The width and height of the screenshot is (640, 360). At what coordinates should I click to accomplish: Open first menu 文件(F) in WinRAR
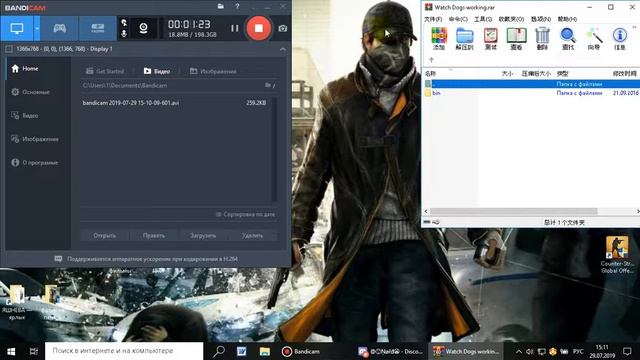click(x=433, y=19)
